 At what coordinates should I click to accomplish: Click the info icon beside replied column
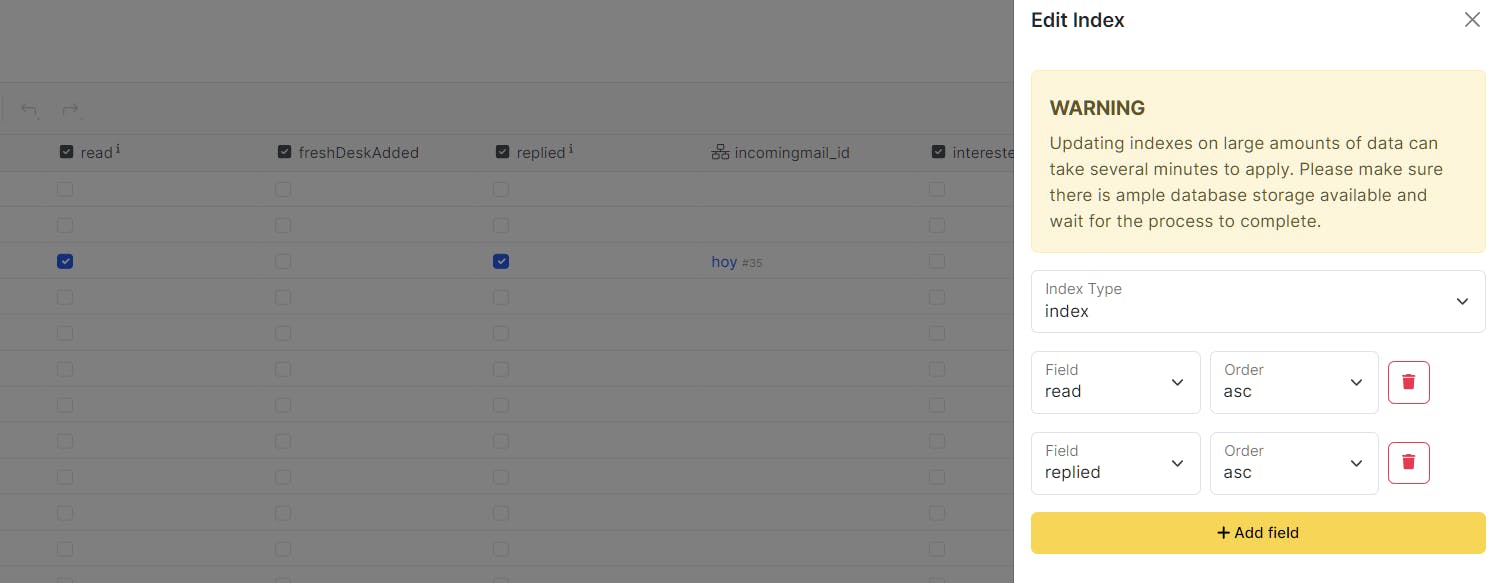pyautogui.click(x=570, y=149)
